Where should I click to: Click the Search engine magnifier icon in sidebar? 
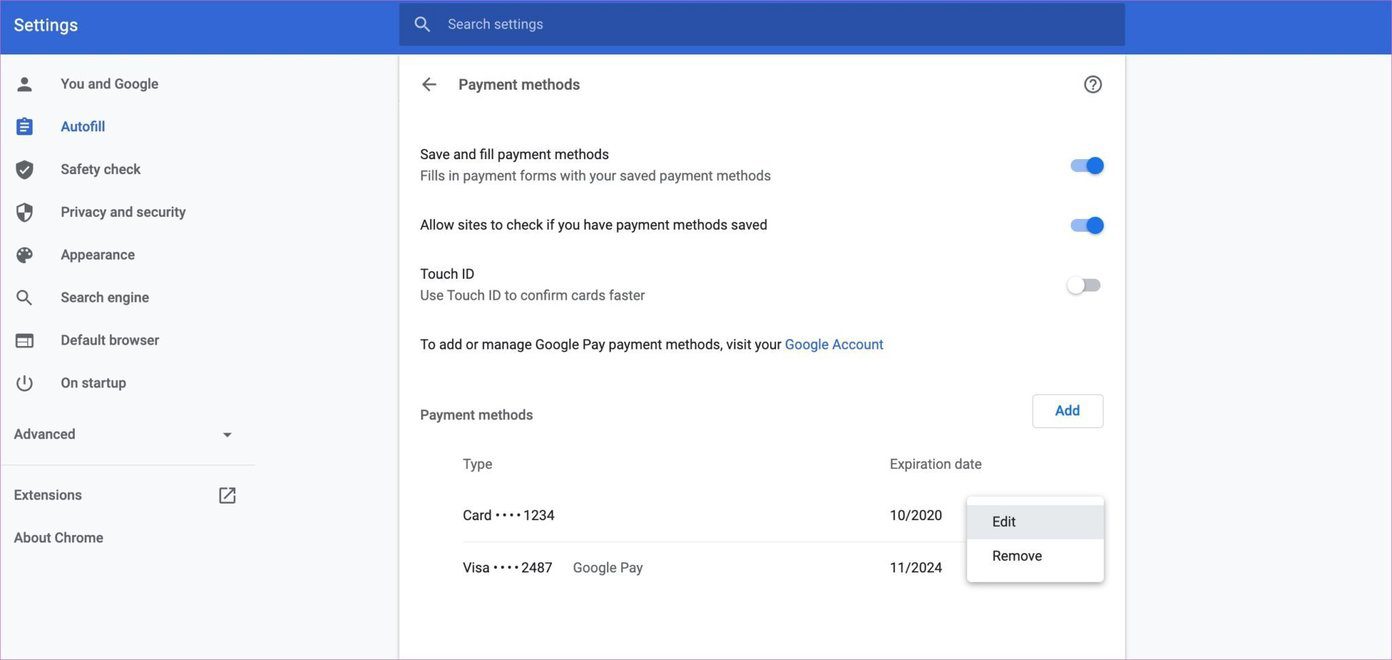pos(24,298)
